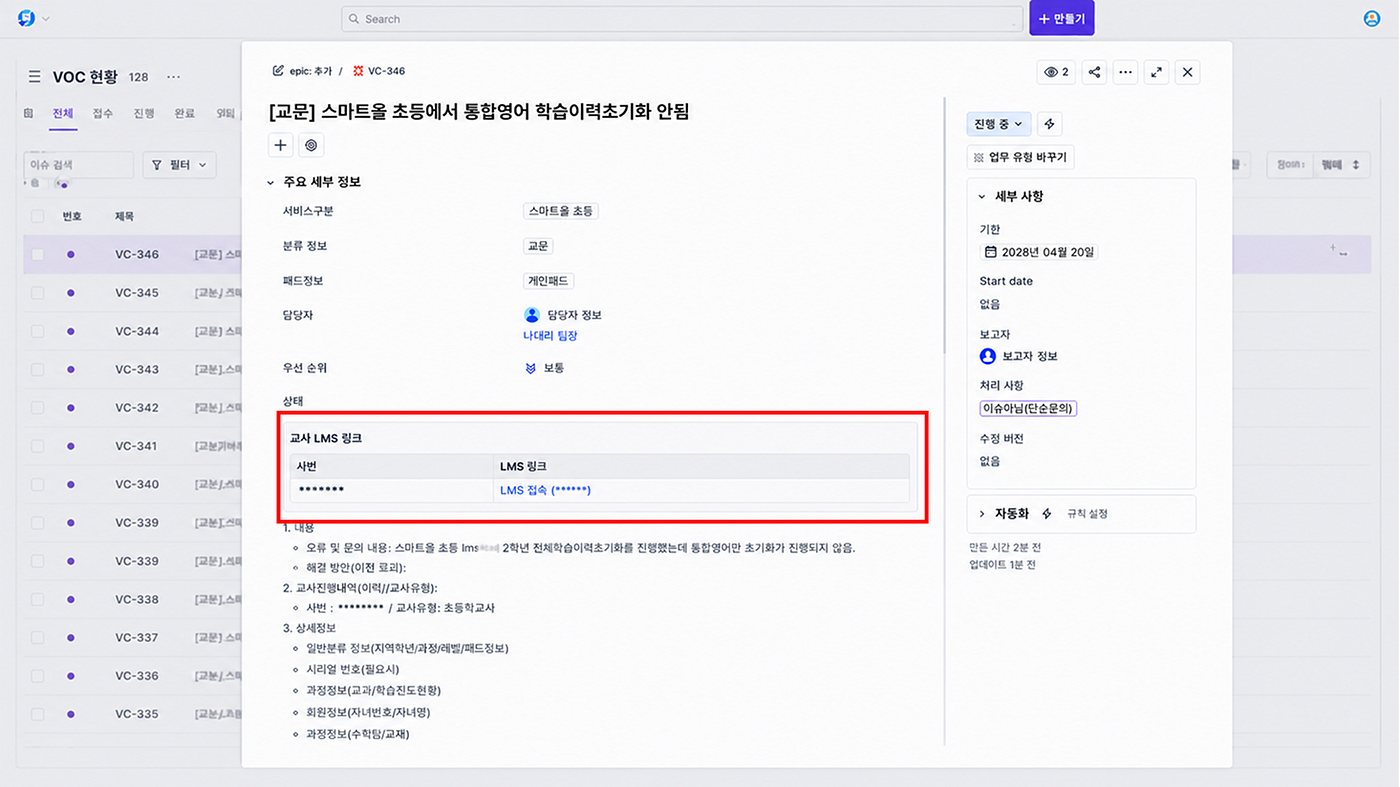
Task: Click the watchers eye button showing 2
Action: pos(1056,72)
